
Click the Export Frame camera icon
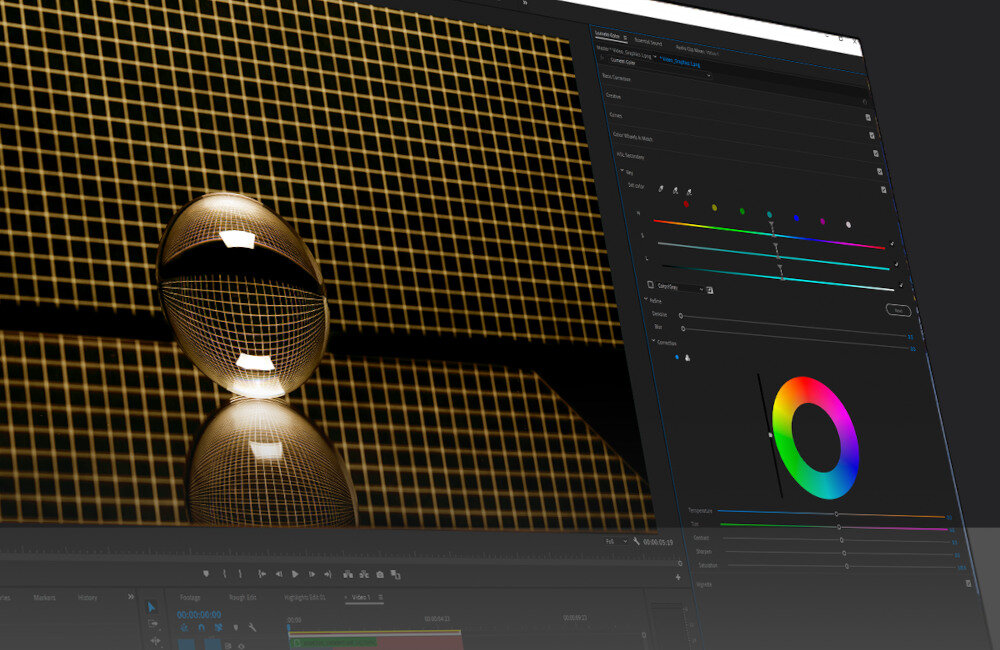click(380, 574)
